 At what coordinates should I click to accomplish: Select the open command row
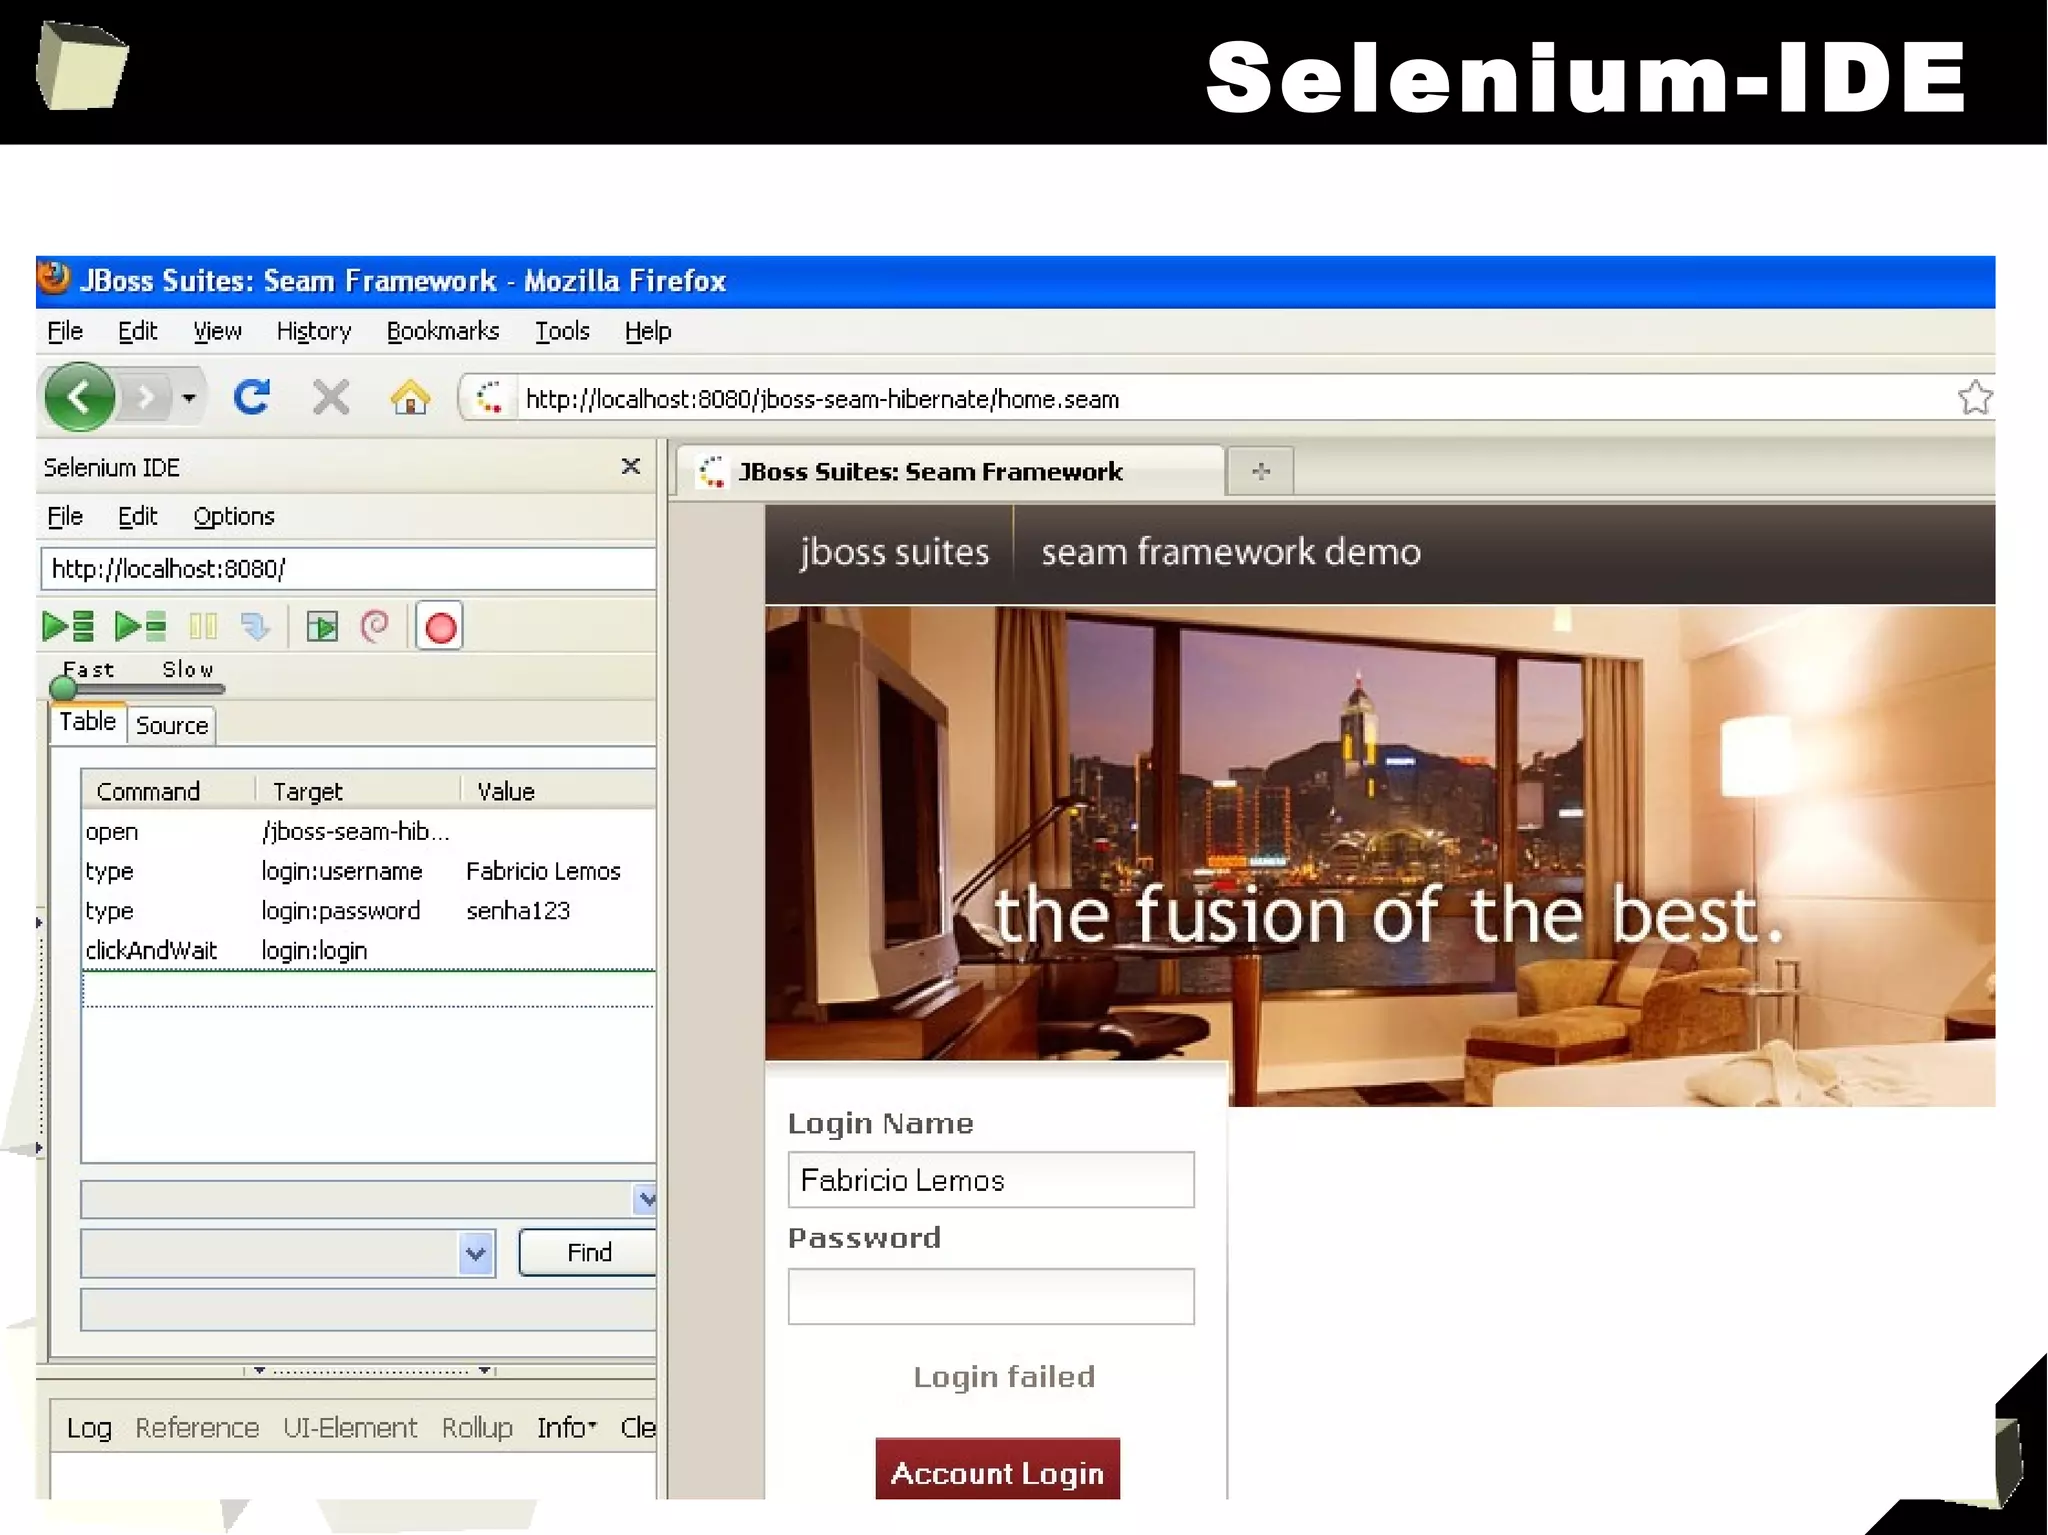tap(368, 831)
